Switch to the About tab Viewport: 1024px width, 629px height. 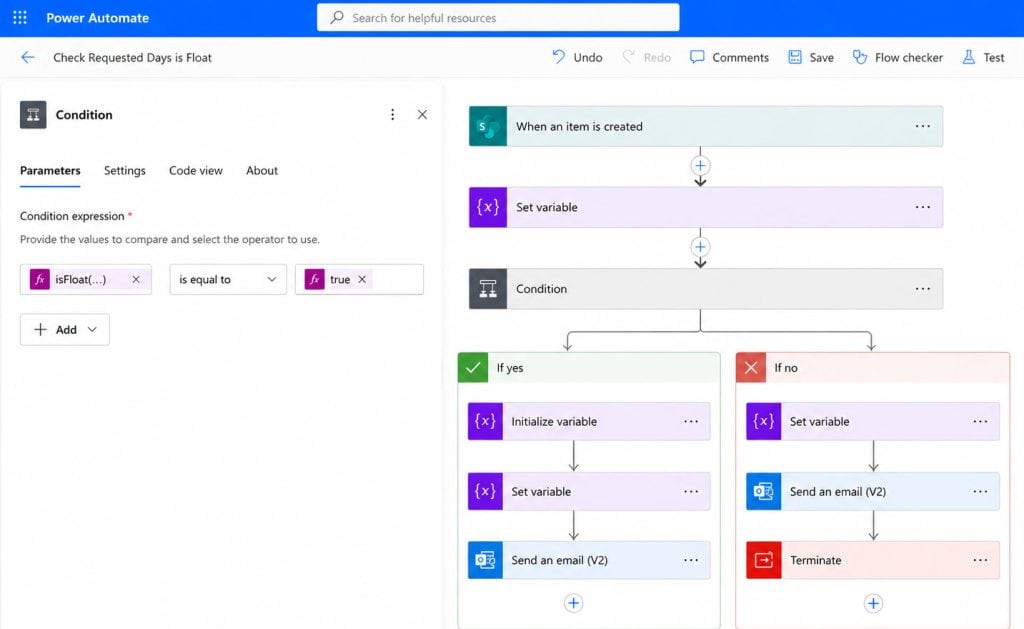pos(262,170)
